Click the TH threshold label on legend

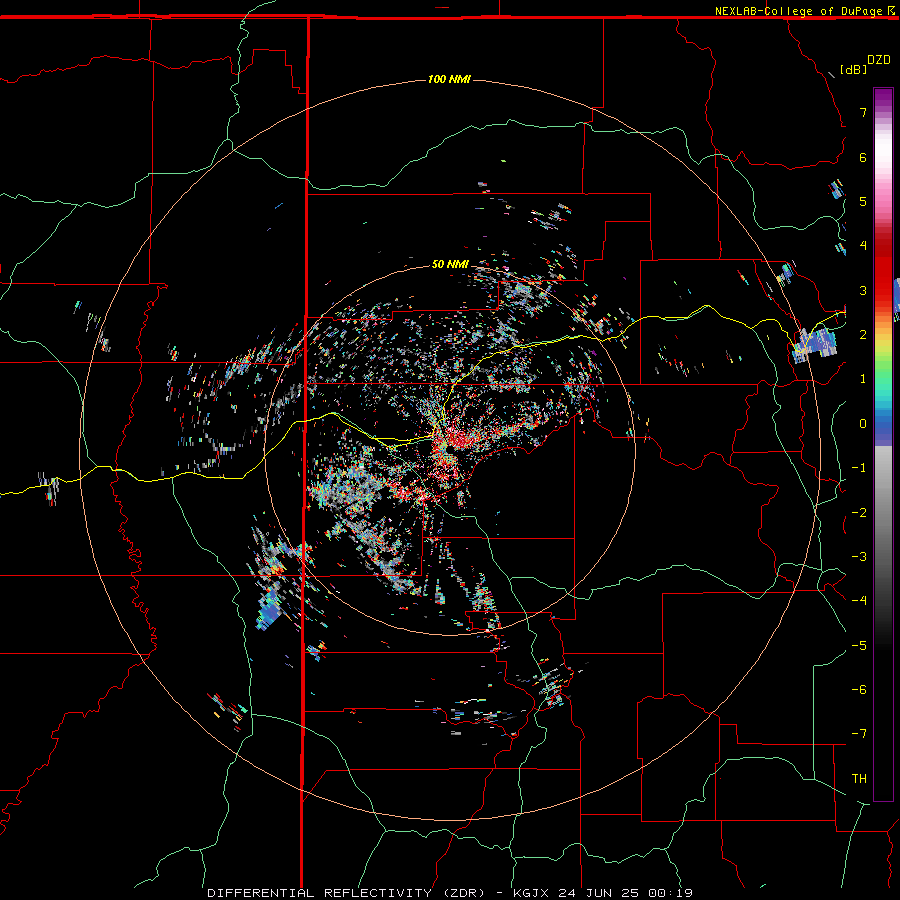click(859, 779)
